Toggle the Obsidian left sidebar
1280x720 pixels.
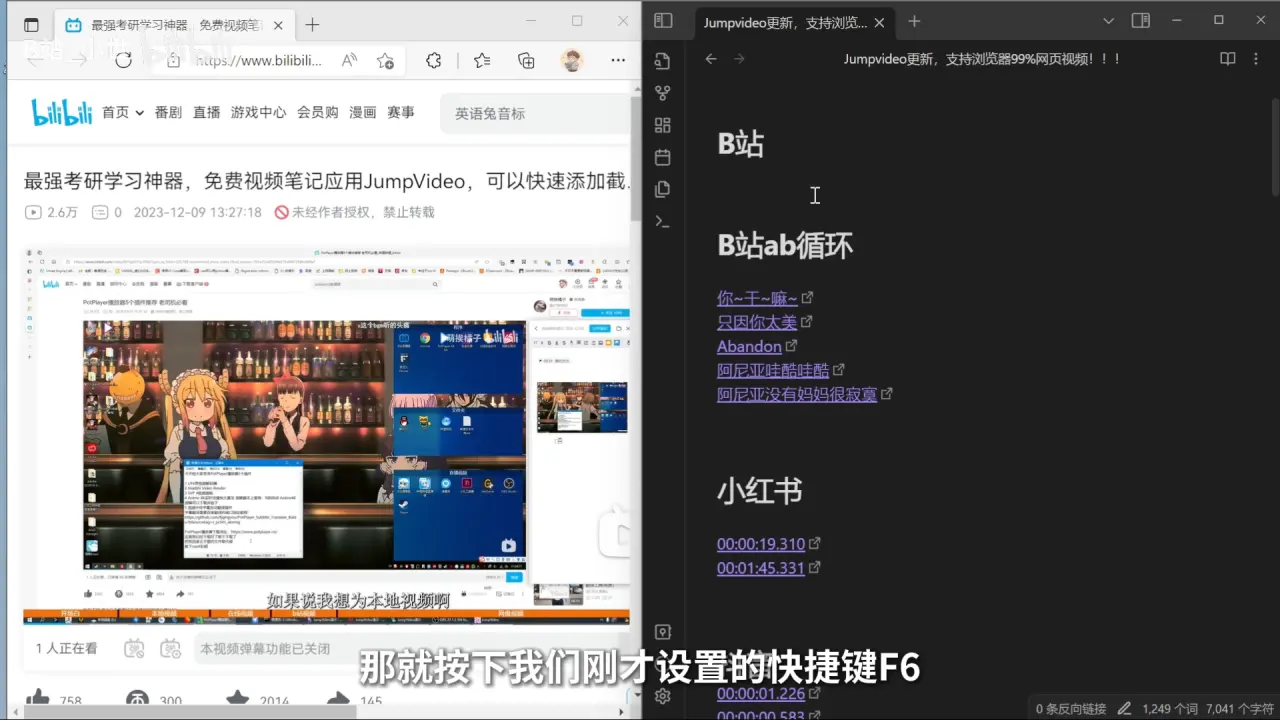(663, 21)
